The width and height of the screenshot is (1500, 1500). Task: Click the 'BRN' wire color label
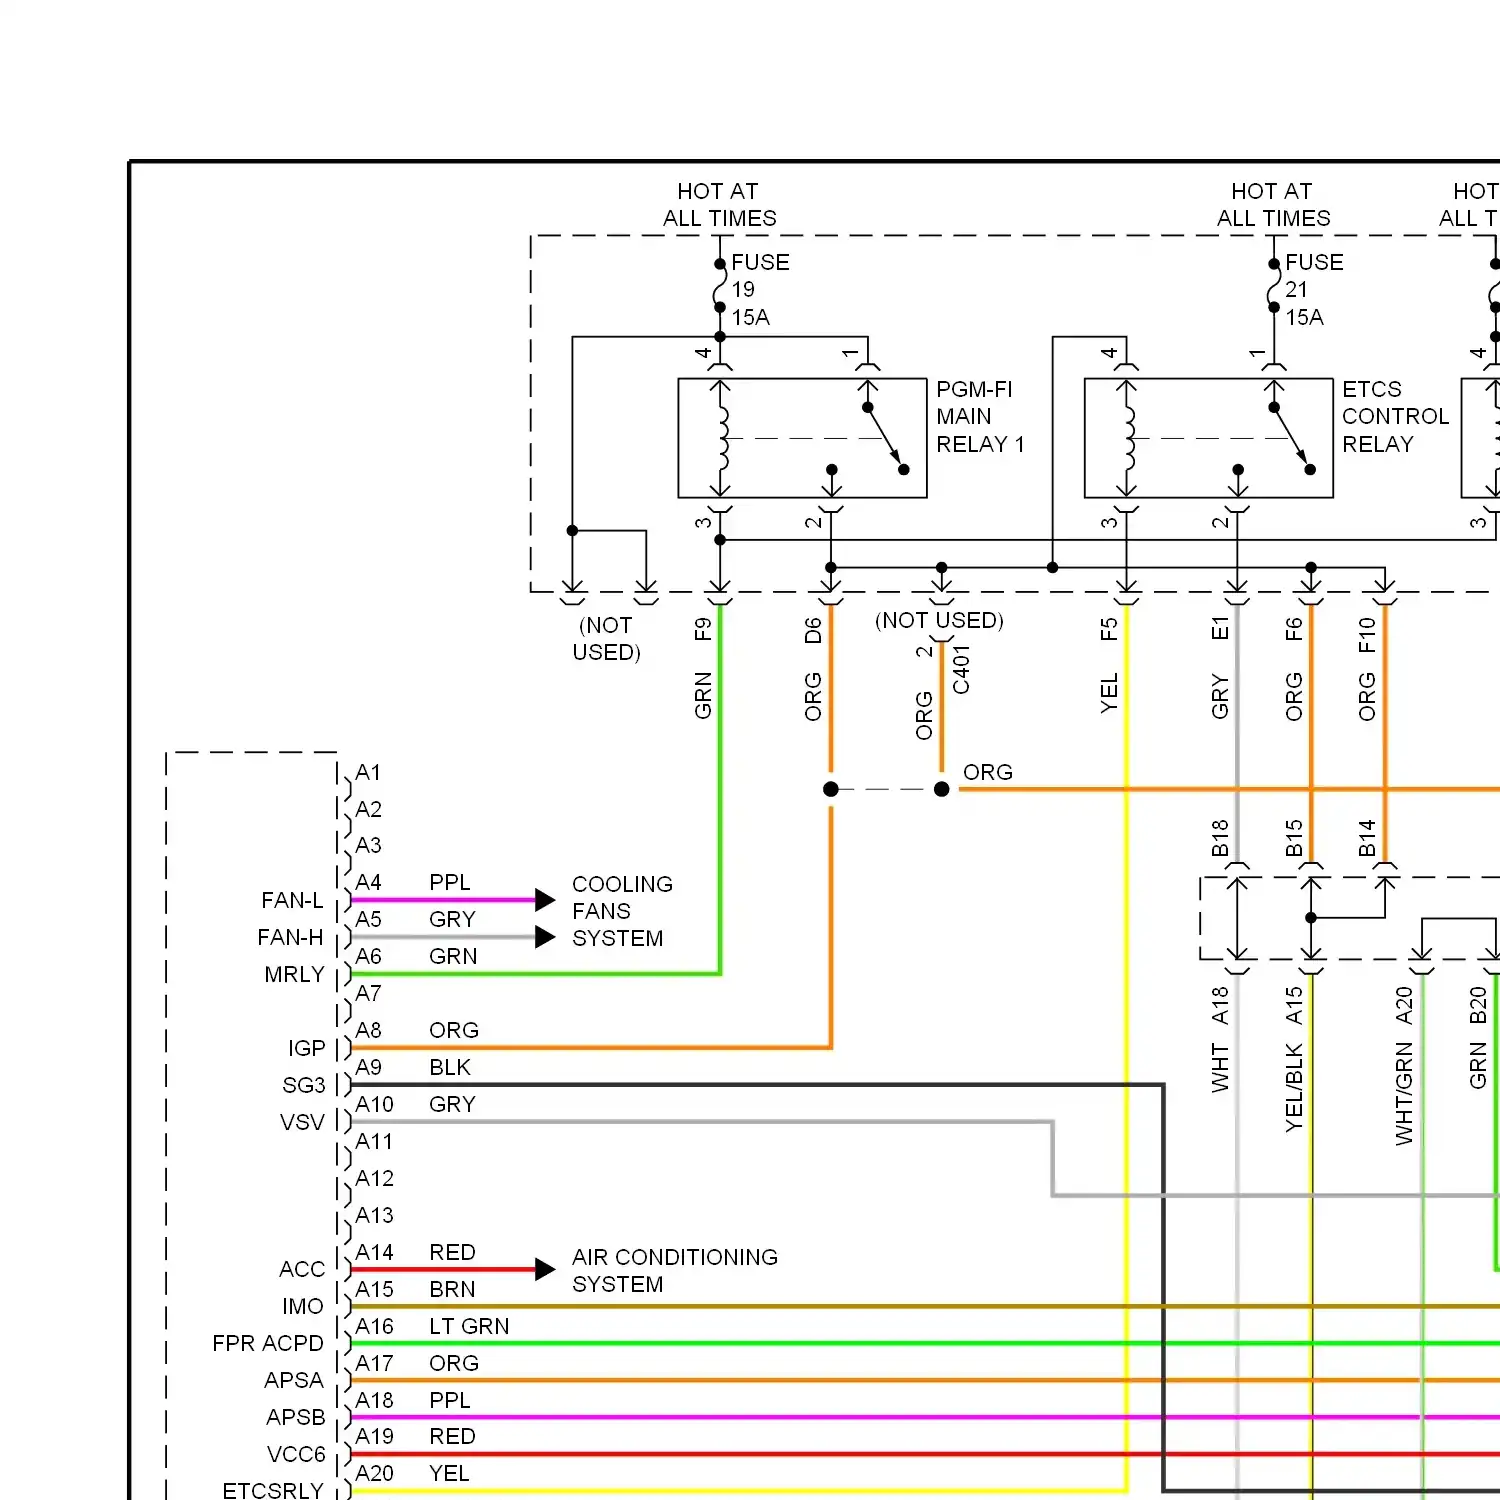point(452,1289)
